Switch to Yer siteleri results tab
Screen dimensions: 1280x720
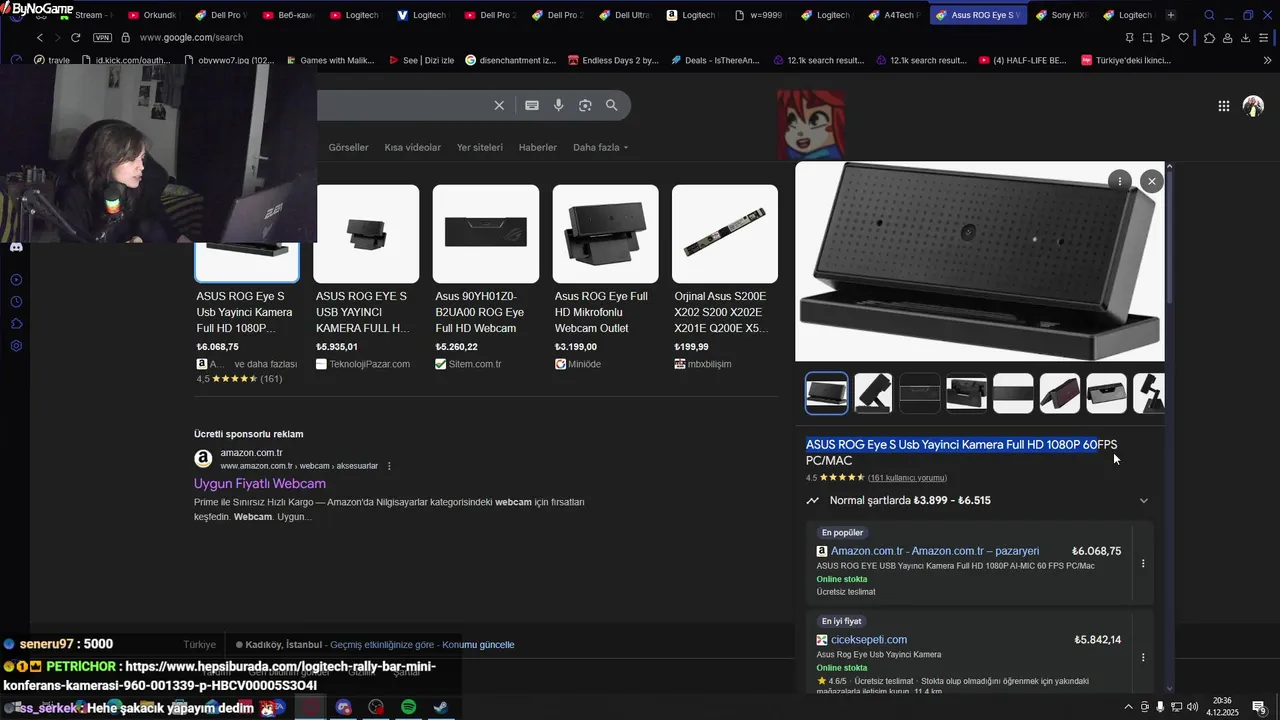click(x=480, y=147)
